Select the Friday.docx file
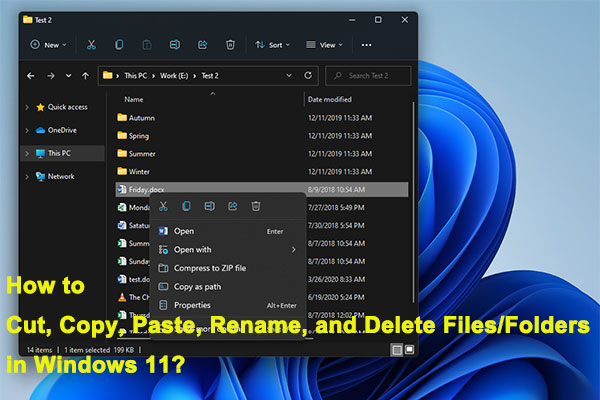Viewport: 600px width, 400px height. pyautogui.click(x=262, y=189)
